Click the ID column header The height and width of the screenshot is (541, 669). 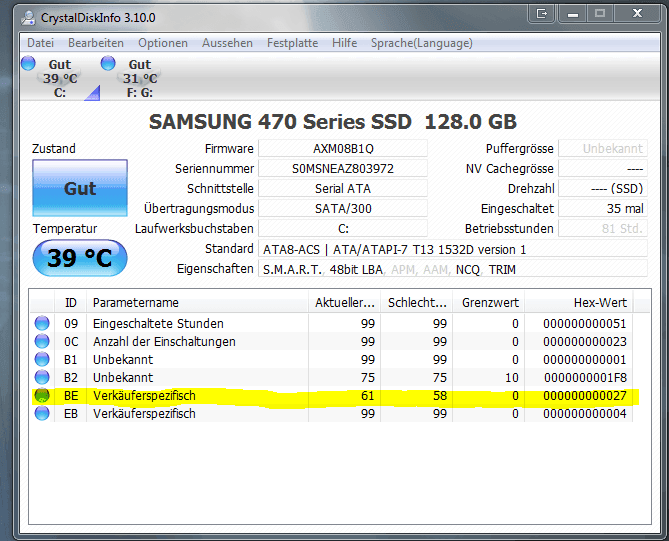(x=71, y=302)
